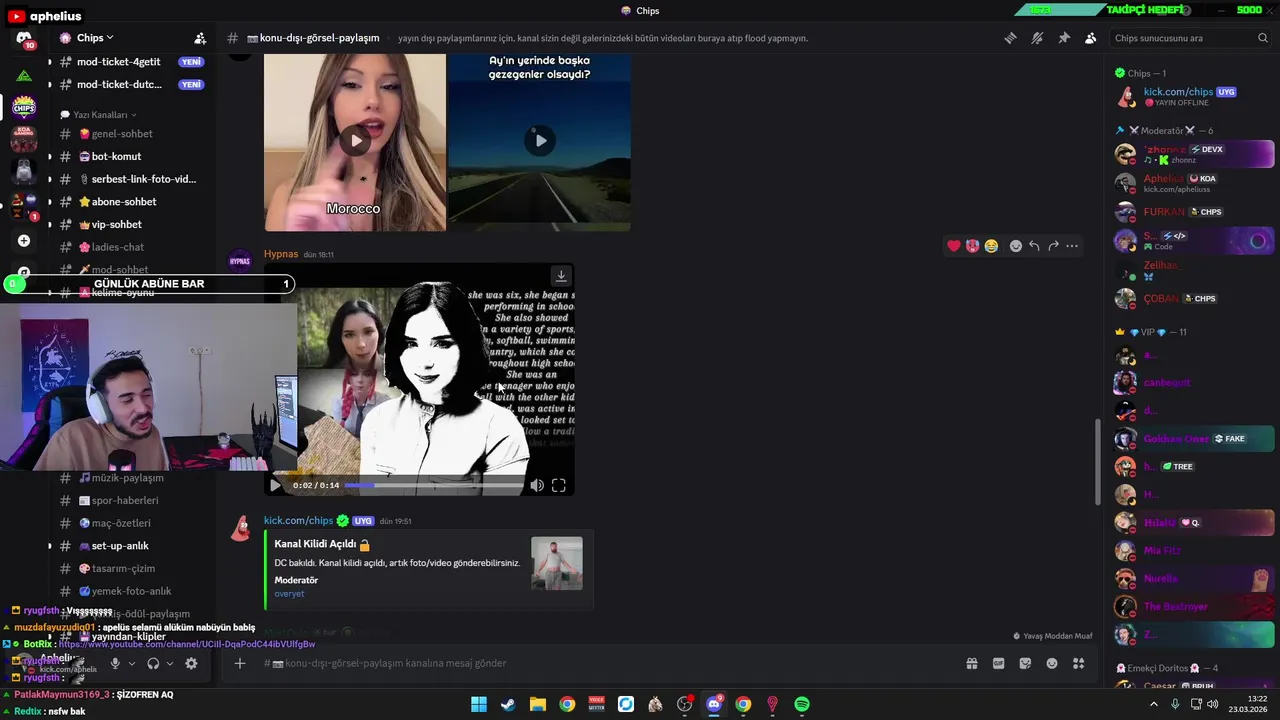Open more options dots on Hypnas message
Screen dimensions: 1280x720
click(x=1072, y=246)
